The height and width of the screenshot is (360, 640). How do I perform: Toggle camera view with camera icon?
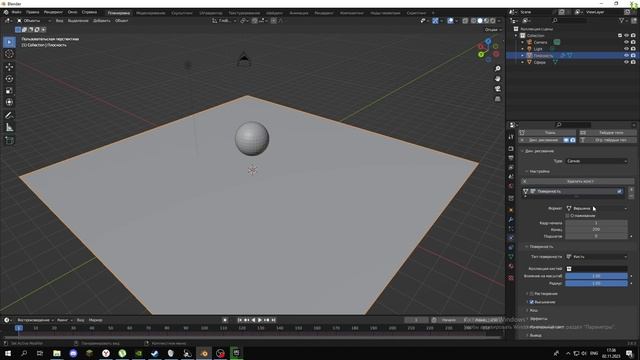[498, 89]
